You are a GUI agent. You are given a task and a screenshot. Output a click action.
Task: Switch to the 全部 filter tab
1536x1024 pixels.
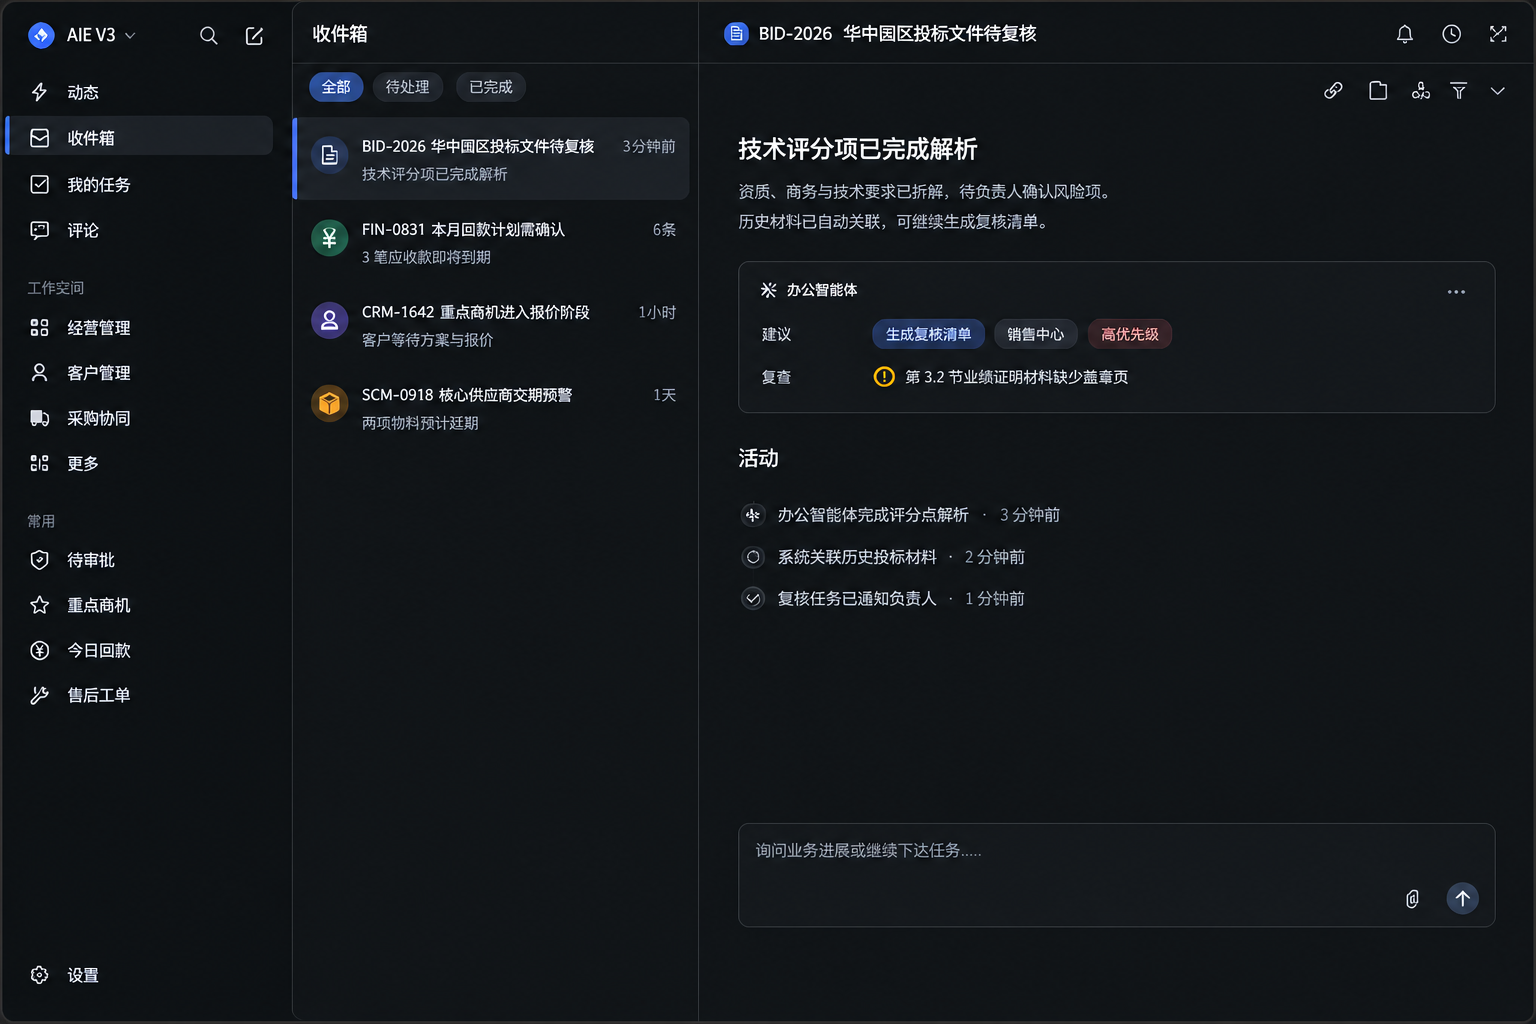pos(336,87)
